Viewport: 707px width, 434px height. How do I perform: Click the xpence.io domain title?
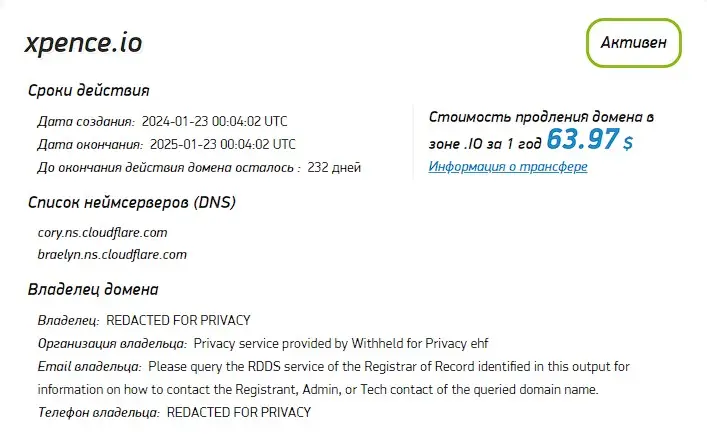point(84,43)
